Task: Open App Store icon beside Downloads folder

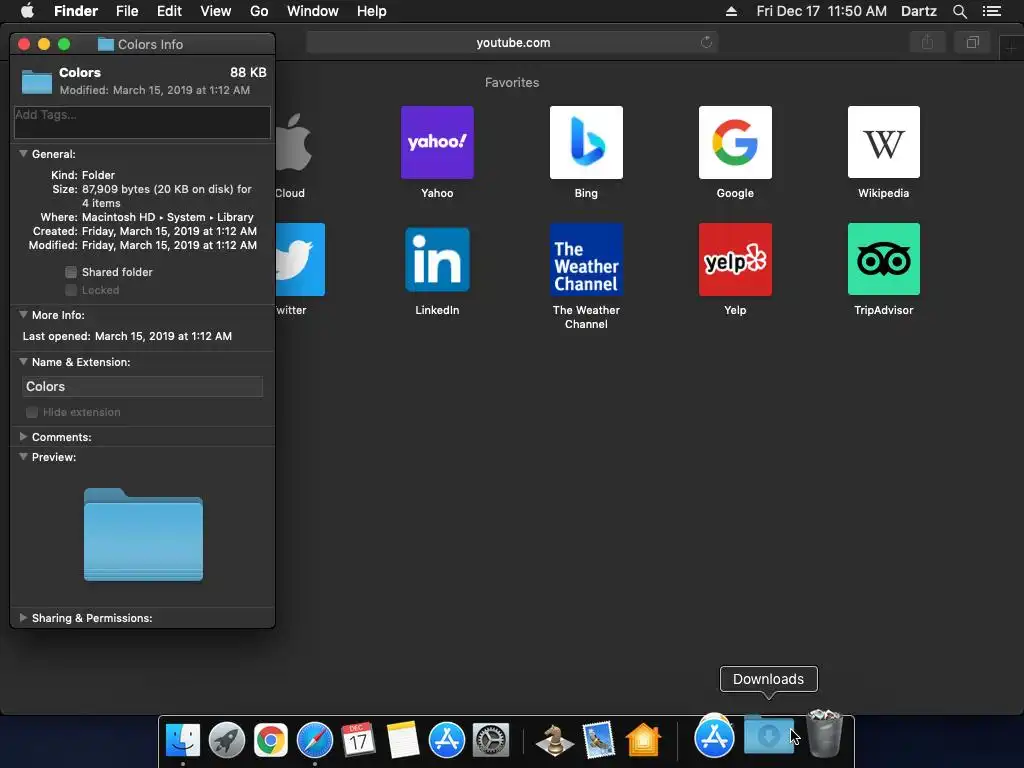Action: (714, 737)
